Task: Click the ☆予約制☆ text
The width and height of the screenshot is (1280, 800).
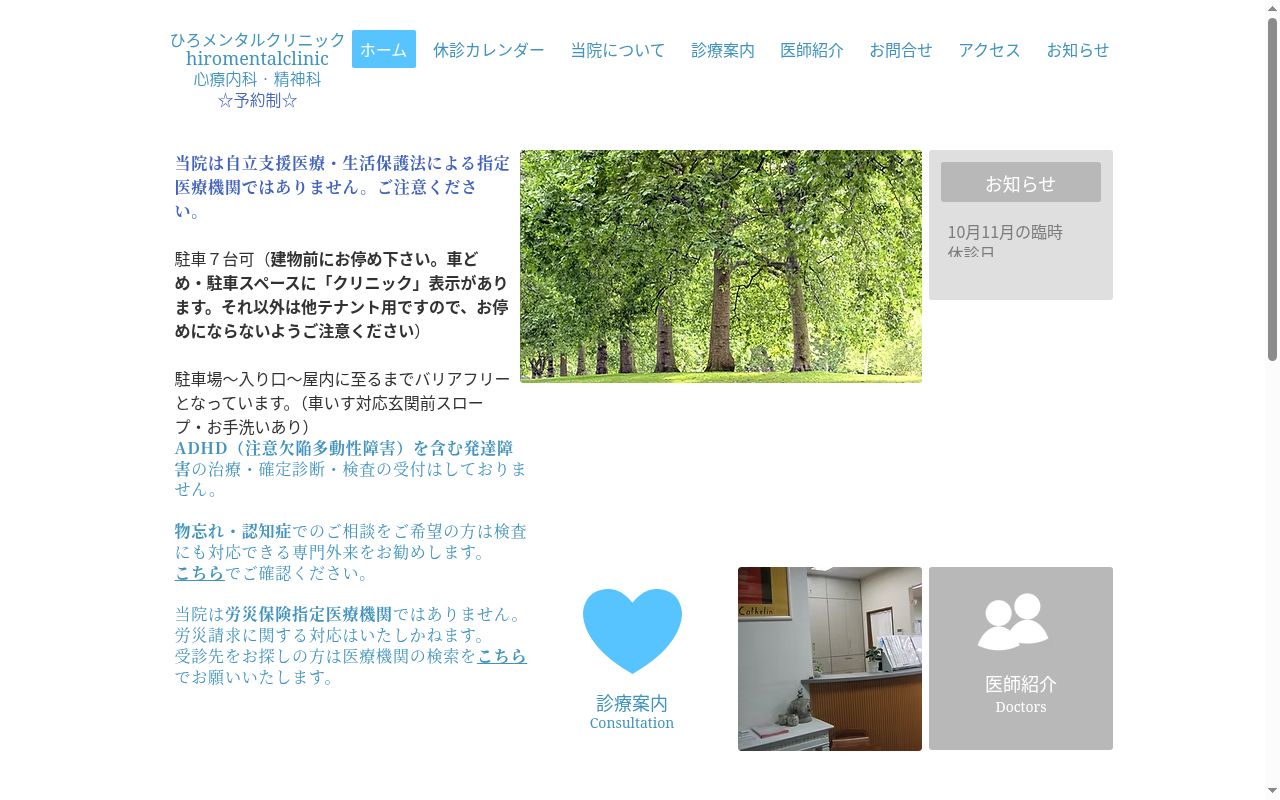Action: tap(258, 100)
